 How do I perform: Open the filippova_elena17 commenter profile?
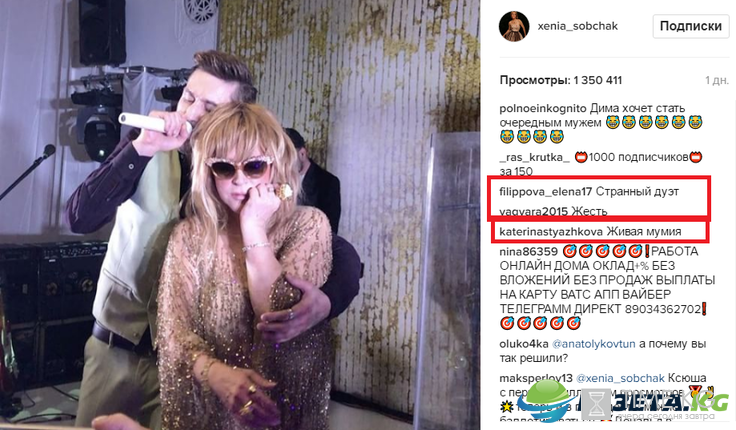click(545, 192)
